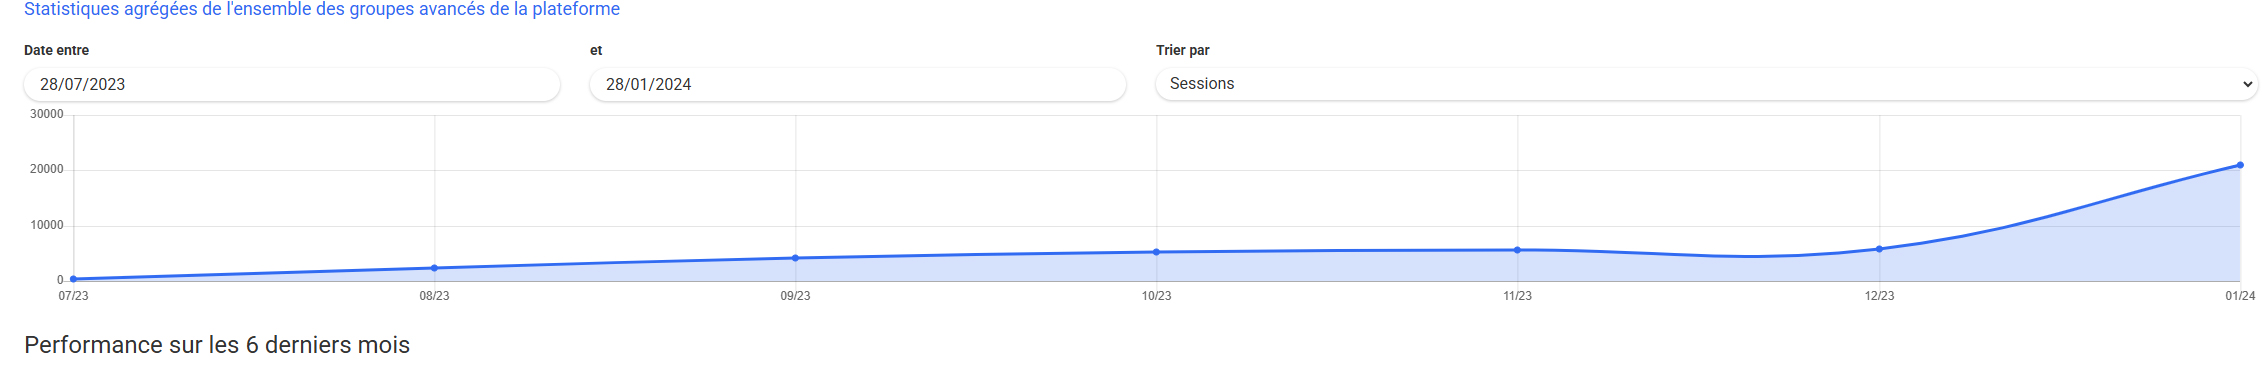Click the 12/23 x-axis label
The image size is (2262, 367).
pyautogui.click(x=1879, y=296)
